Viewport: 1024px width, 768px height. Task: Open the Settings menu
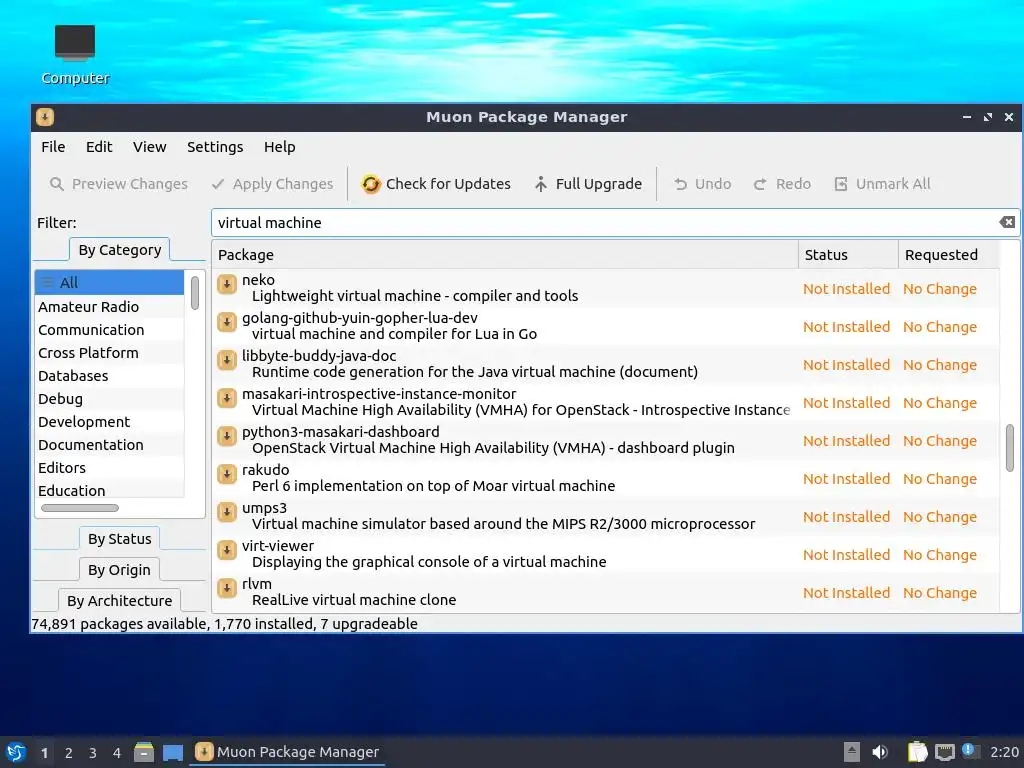215,147
